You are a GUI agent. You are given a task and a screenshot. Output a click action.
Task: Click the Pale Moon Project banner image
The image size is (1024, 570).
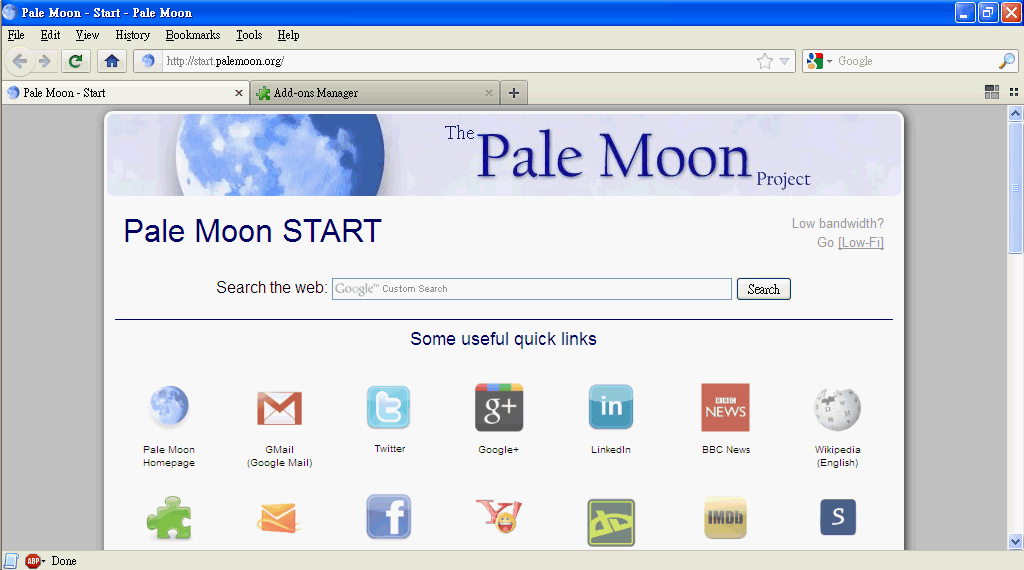coord(504,155)
